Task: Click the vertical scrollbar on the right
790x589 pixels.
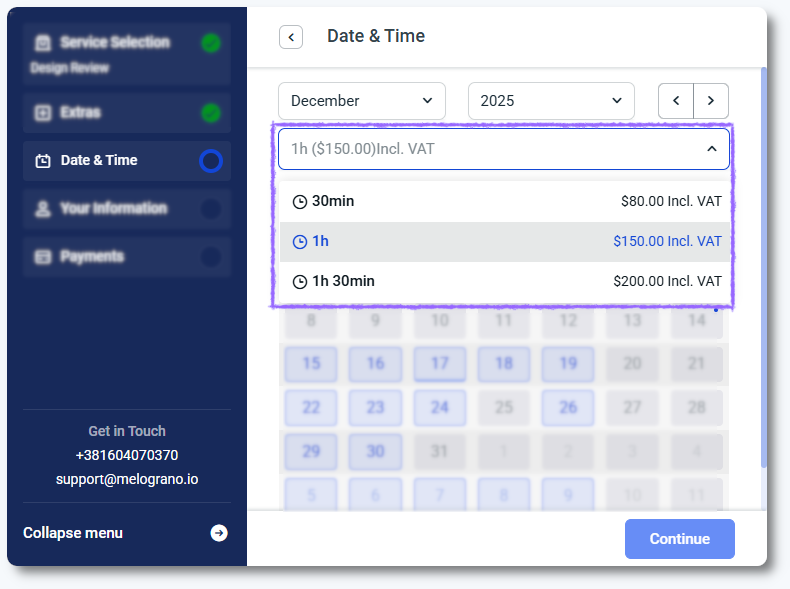Action: tap(764, 270)
